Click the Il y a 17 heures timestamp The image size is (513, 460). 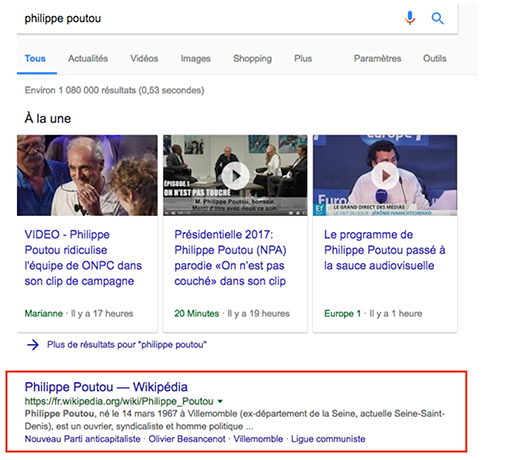pyautogui.click(x=102, y=313)
